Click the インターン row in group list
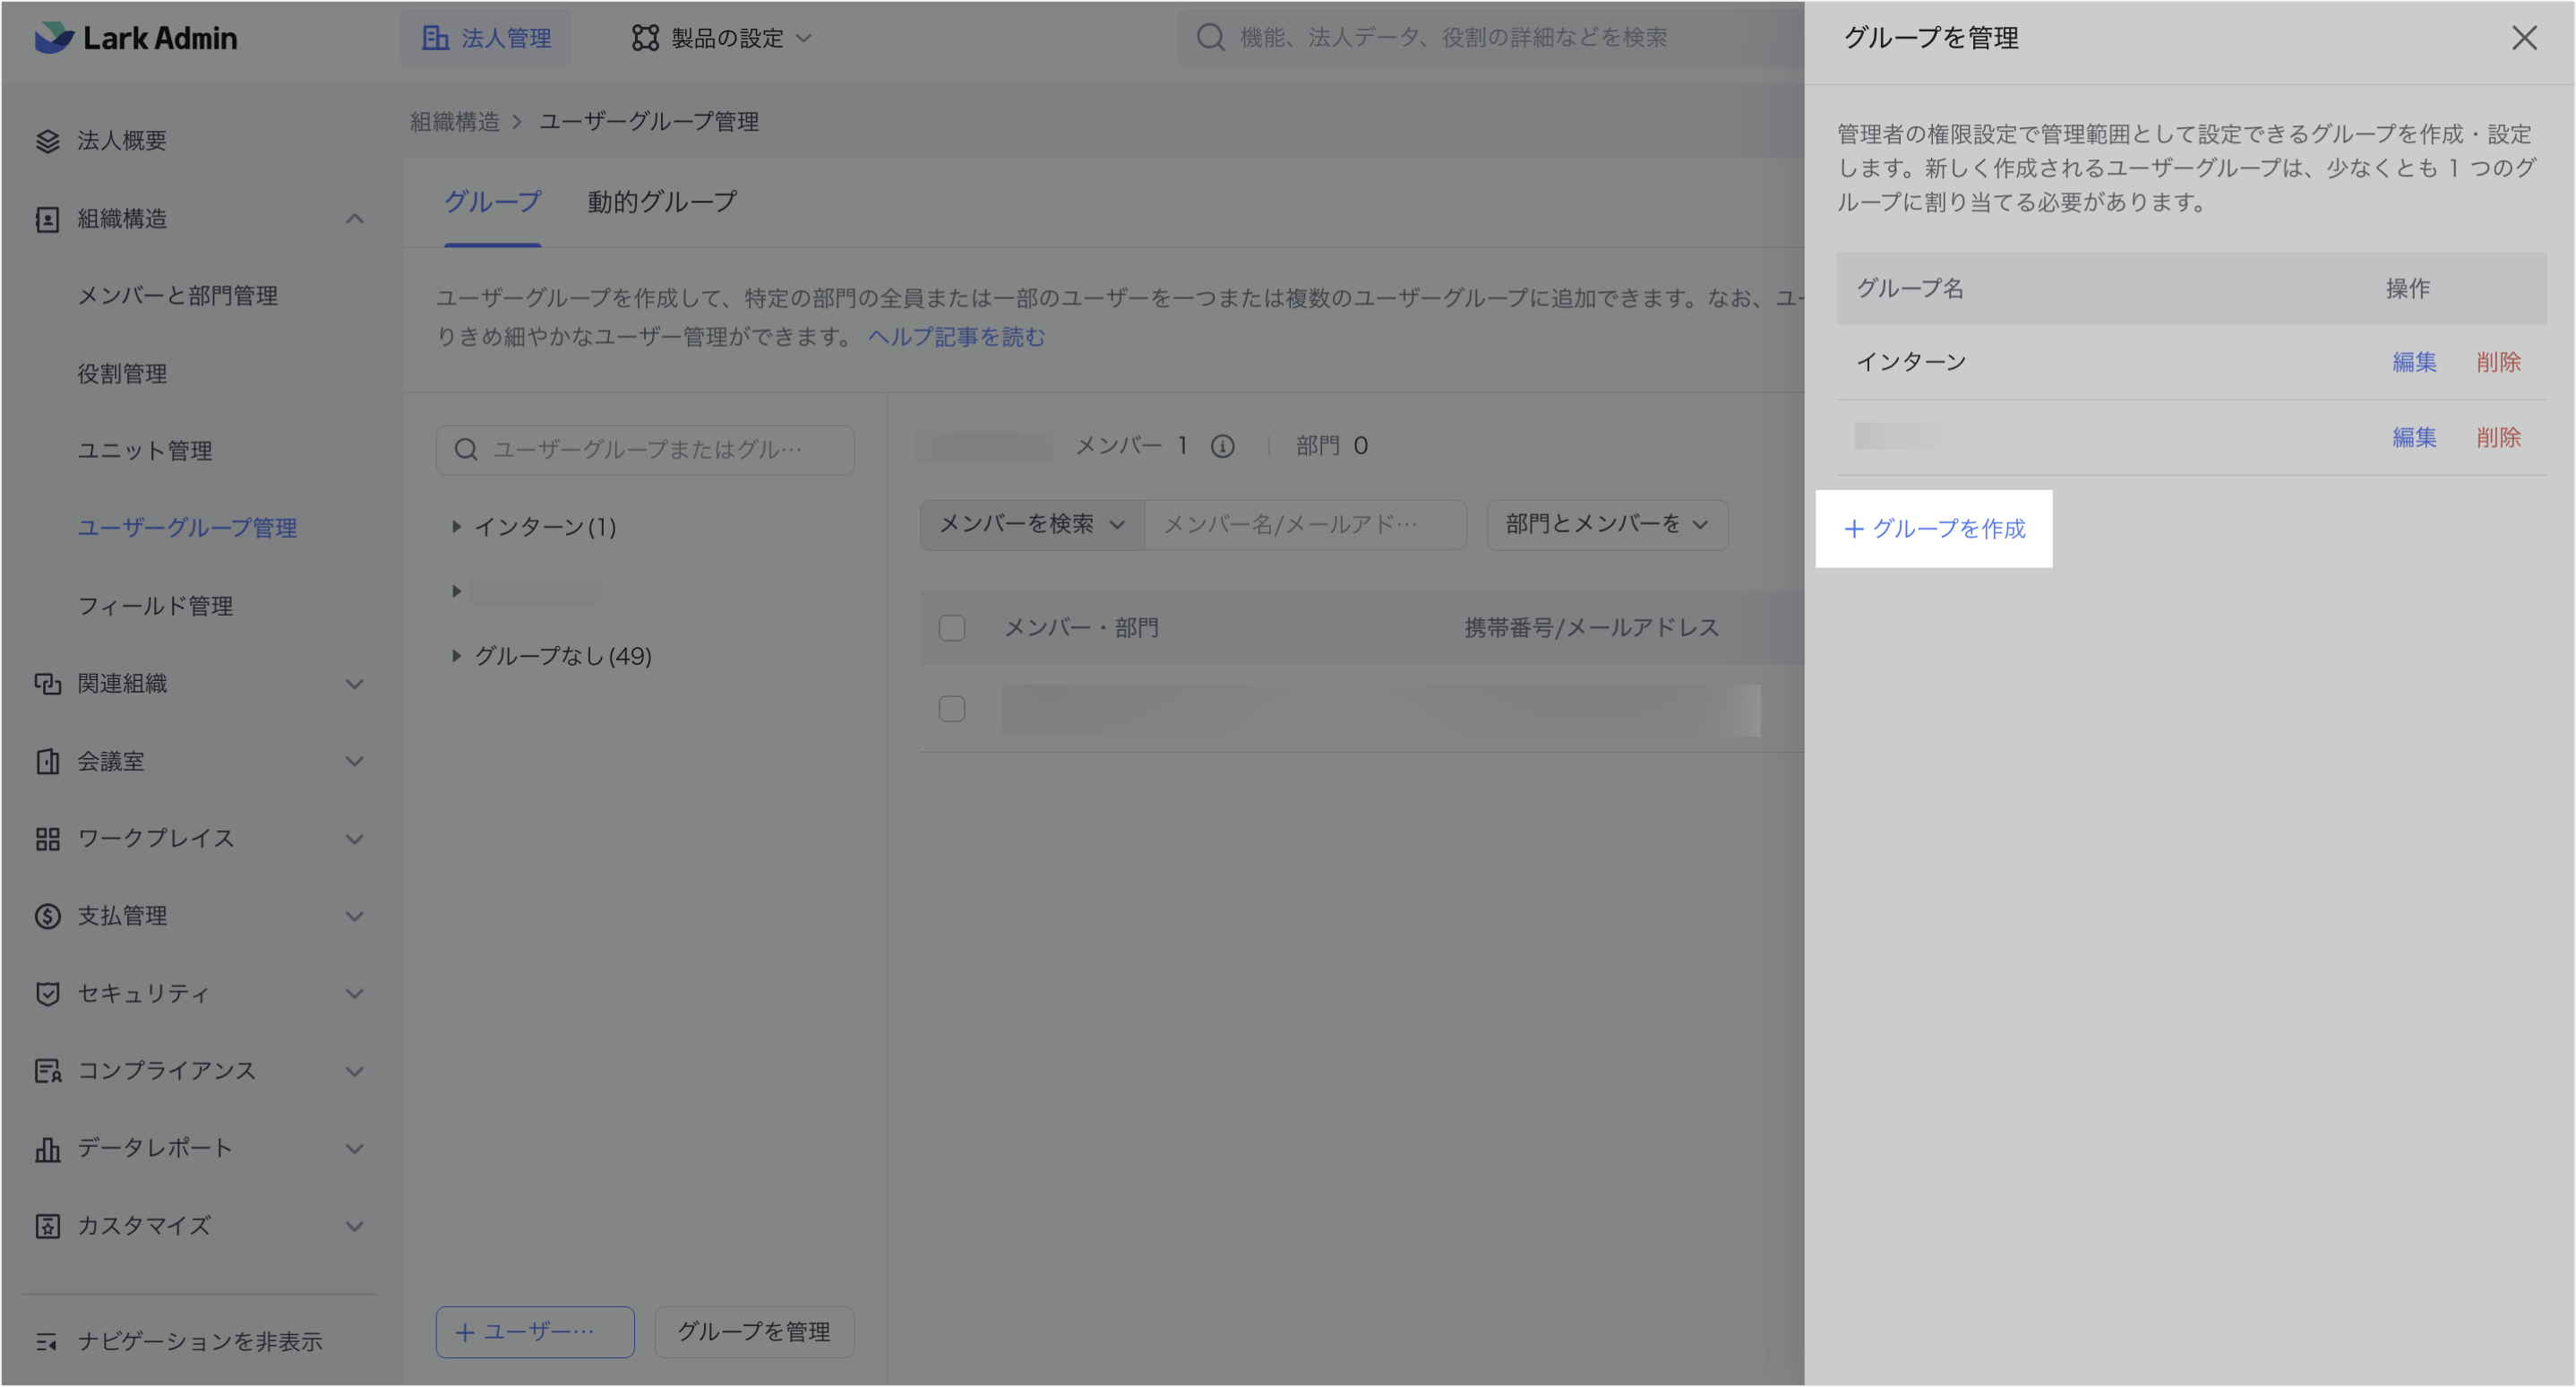 (2191, 362)
